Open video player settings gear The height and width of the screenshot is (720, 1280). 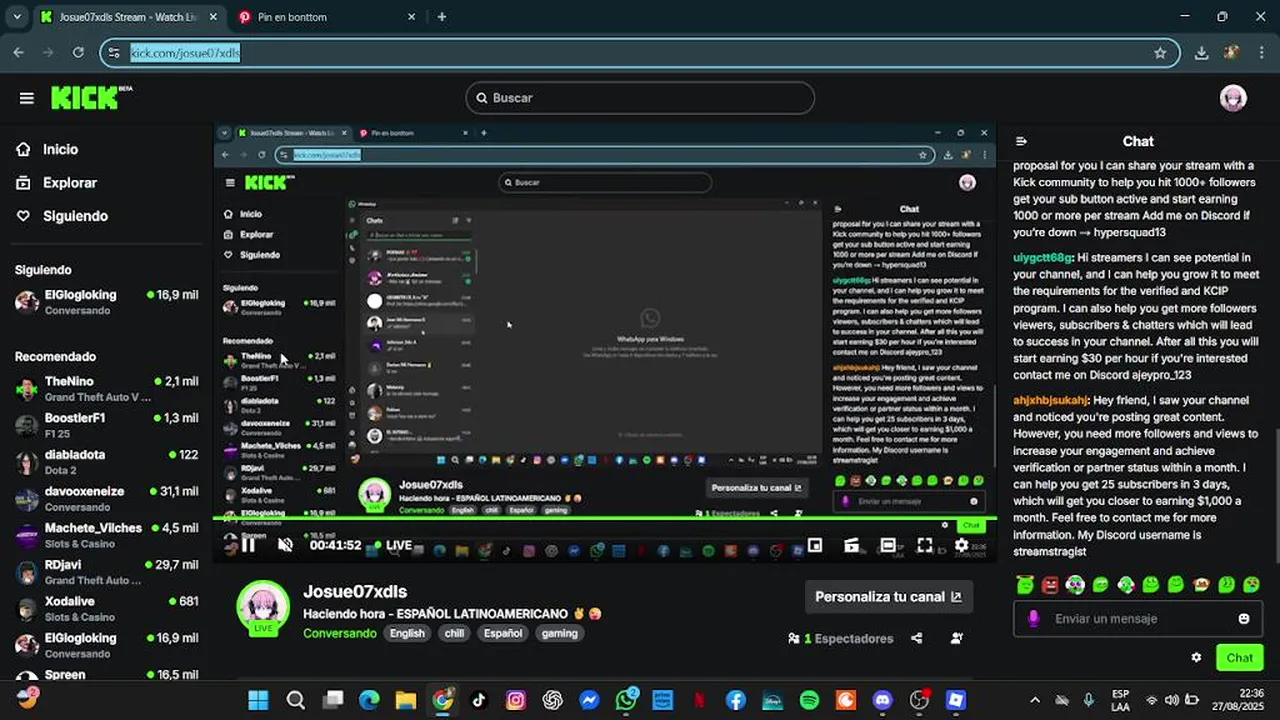[961, 545]
